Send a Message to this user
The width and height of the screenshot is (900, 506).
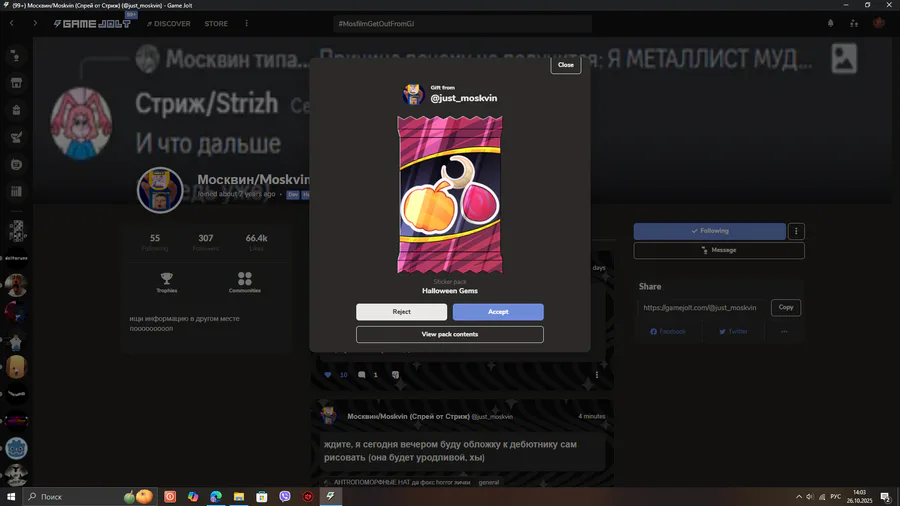[x=719, y=250]
